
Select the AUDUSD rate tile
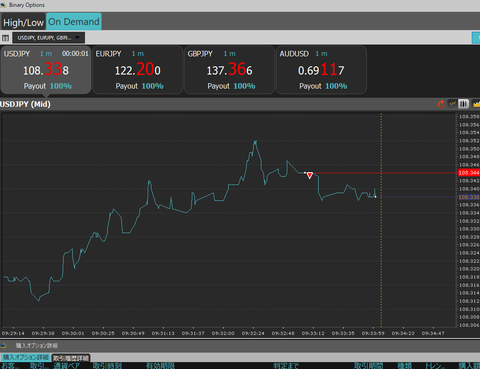(321, 70)
